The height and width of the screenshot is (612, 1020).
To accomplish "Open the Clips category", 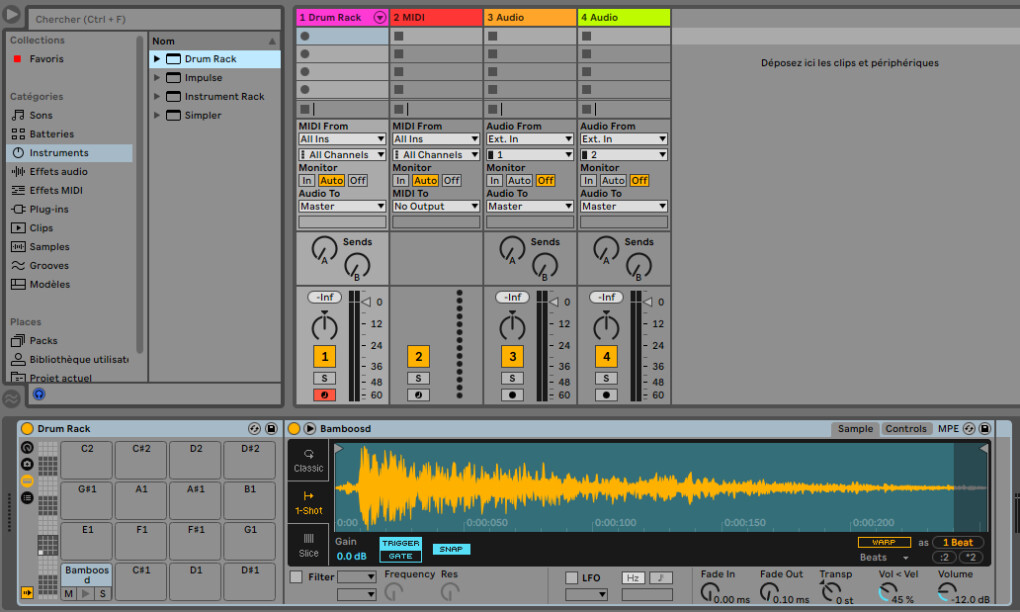I will pos(41,228).
